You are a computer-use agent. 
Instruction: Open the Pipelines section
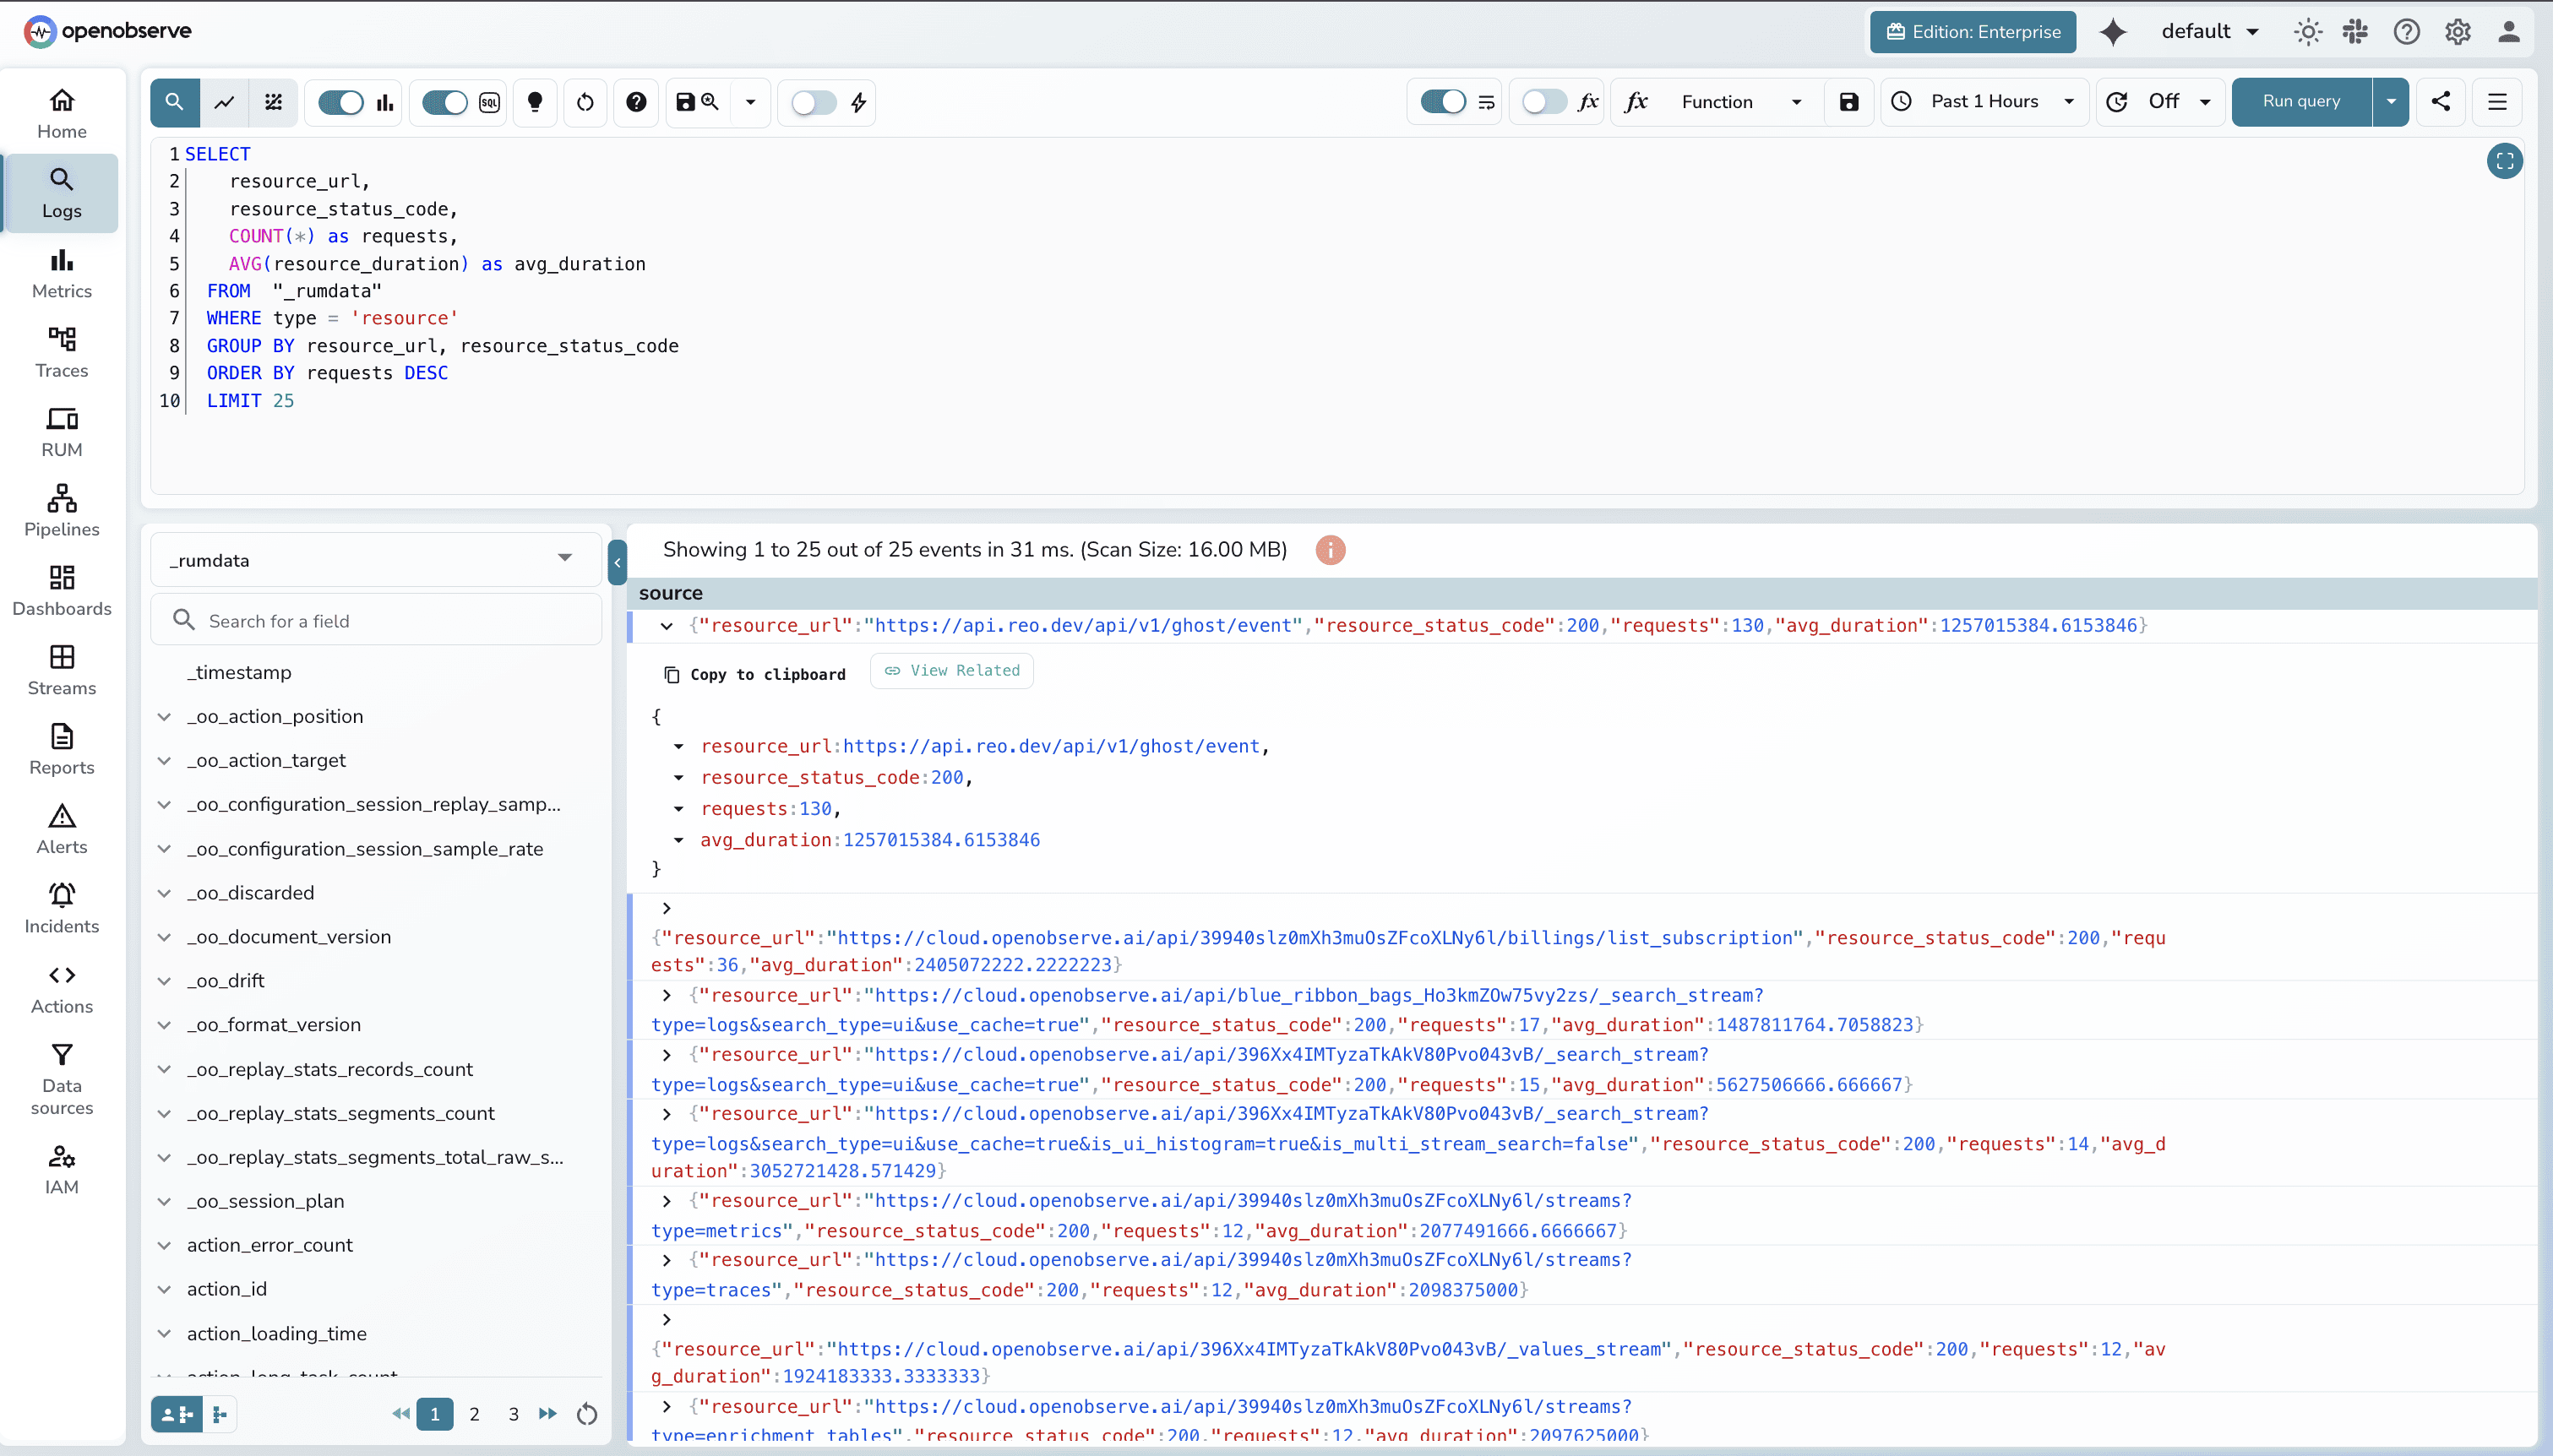coord(61,511)
